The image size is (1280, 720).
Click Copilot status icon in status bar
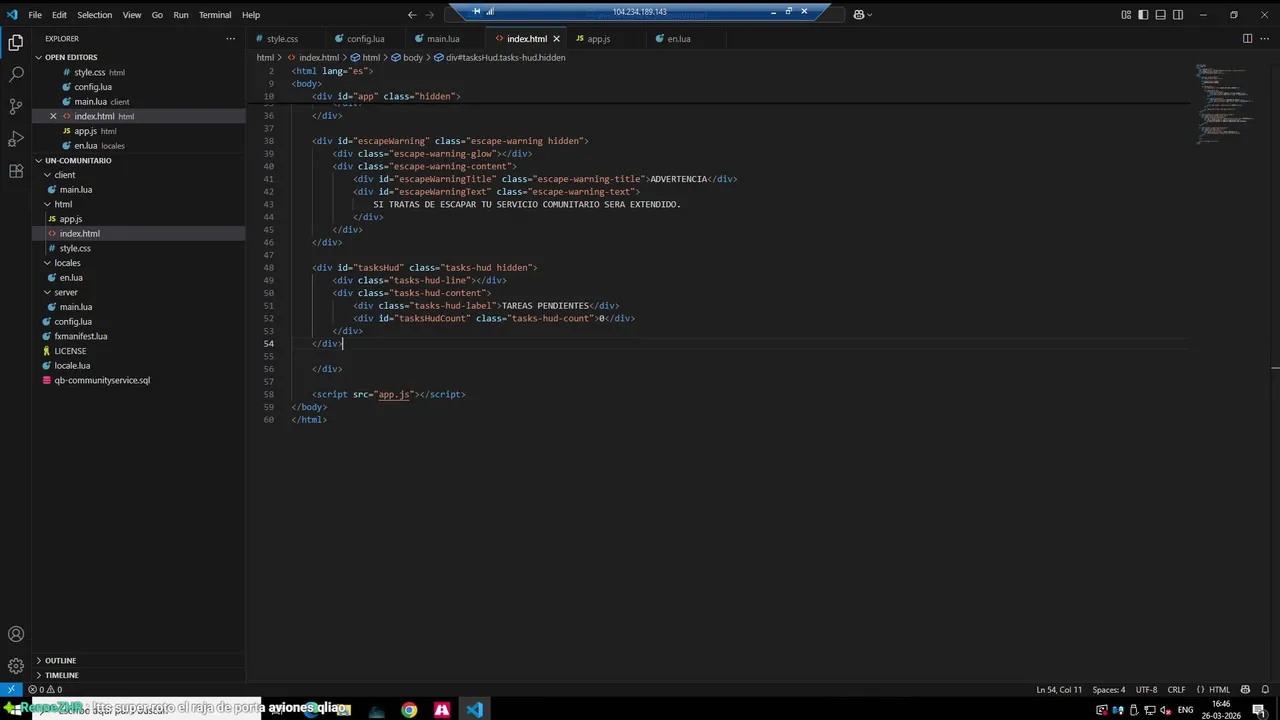click(1245, 689)
